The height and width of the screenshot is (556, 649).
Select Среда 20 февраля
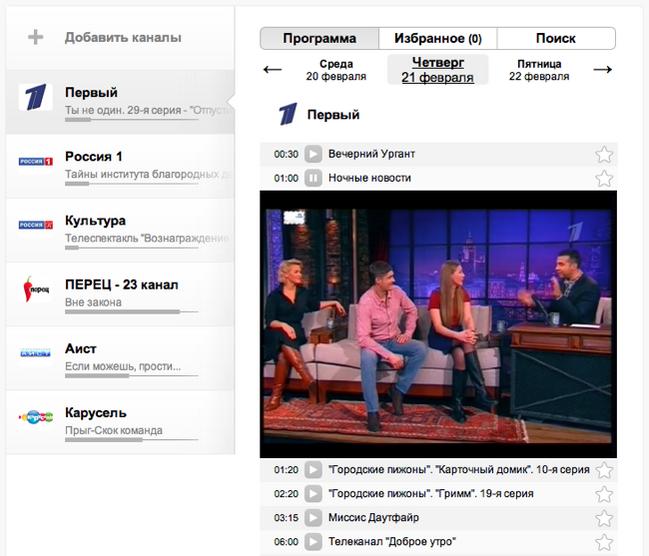click(x=336, y=70)
